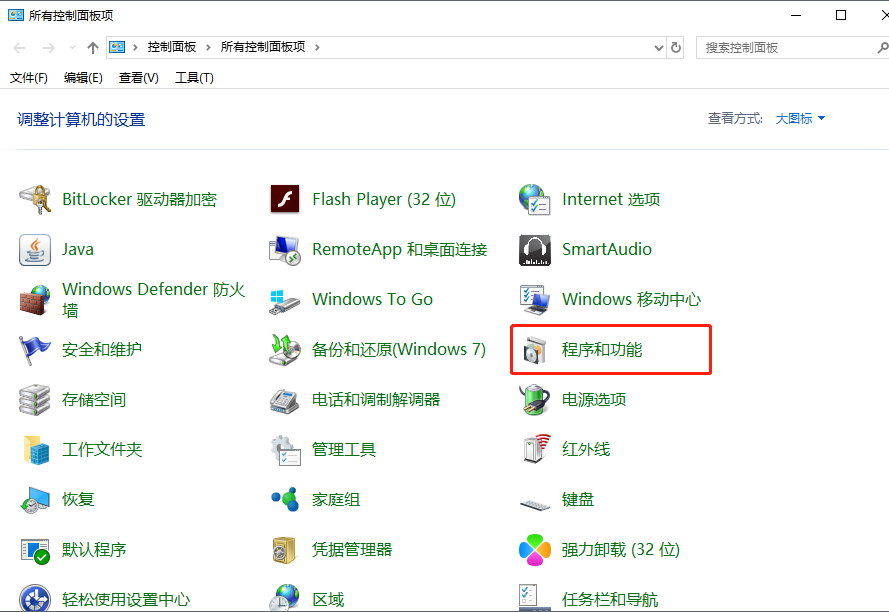Click the 程序和功能 icon
This screenshot has width=889, height=612.
535,350
